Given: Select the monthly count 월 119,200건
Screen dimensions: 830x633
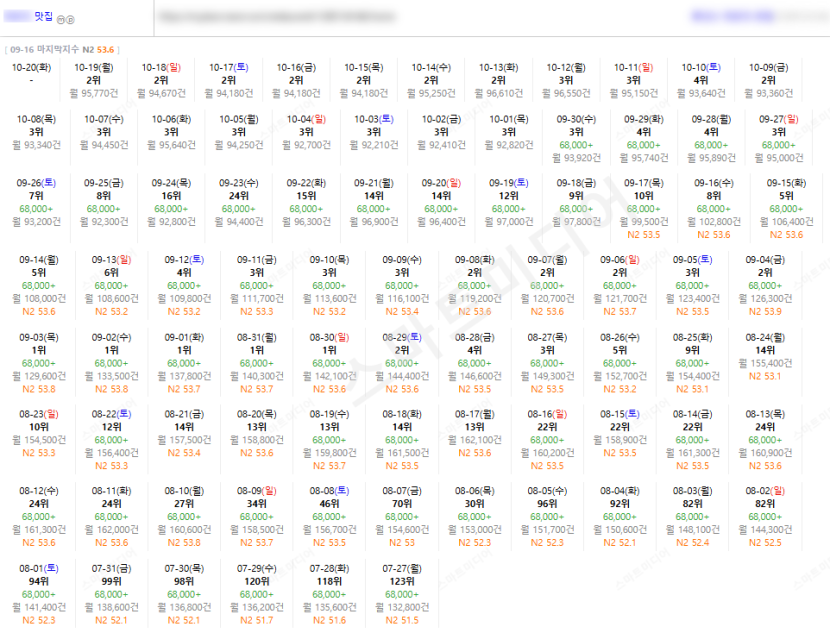Looking at the screenshot, I should point(475,299).
